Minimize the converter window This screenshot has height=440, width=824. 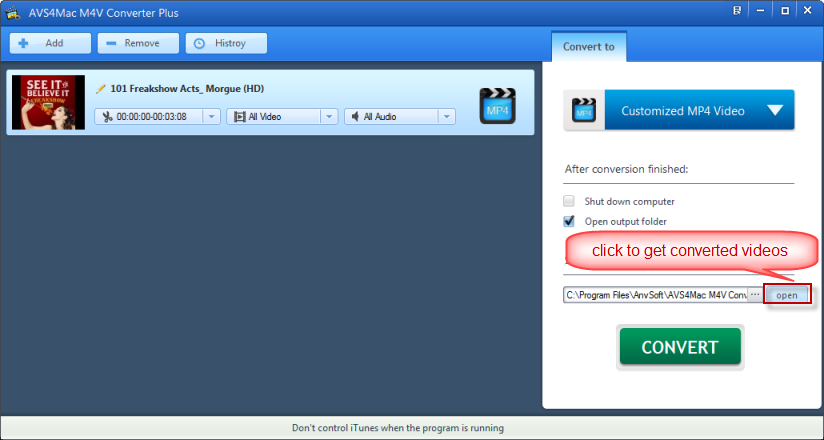760,11
